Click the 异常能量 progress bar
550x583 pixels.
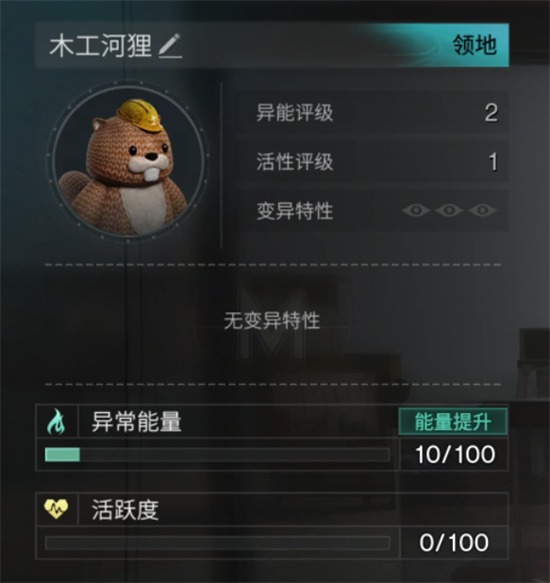click(x=218, y=455)
